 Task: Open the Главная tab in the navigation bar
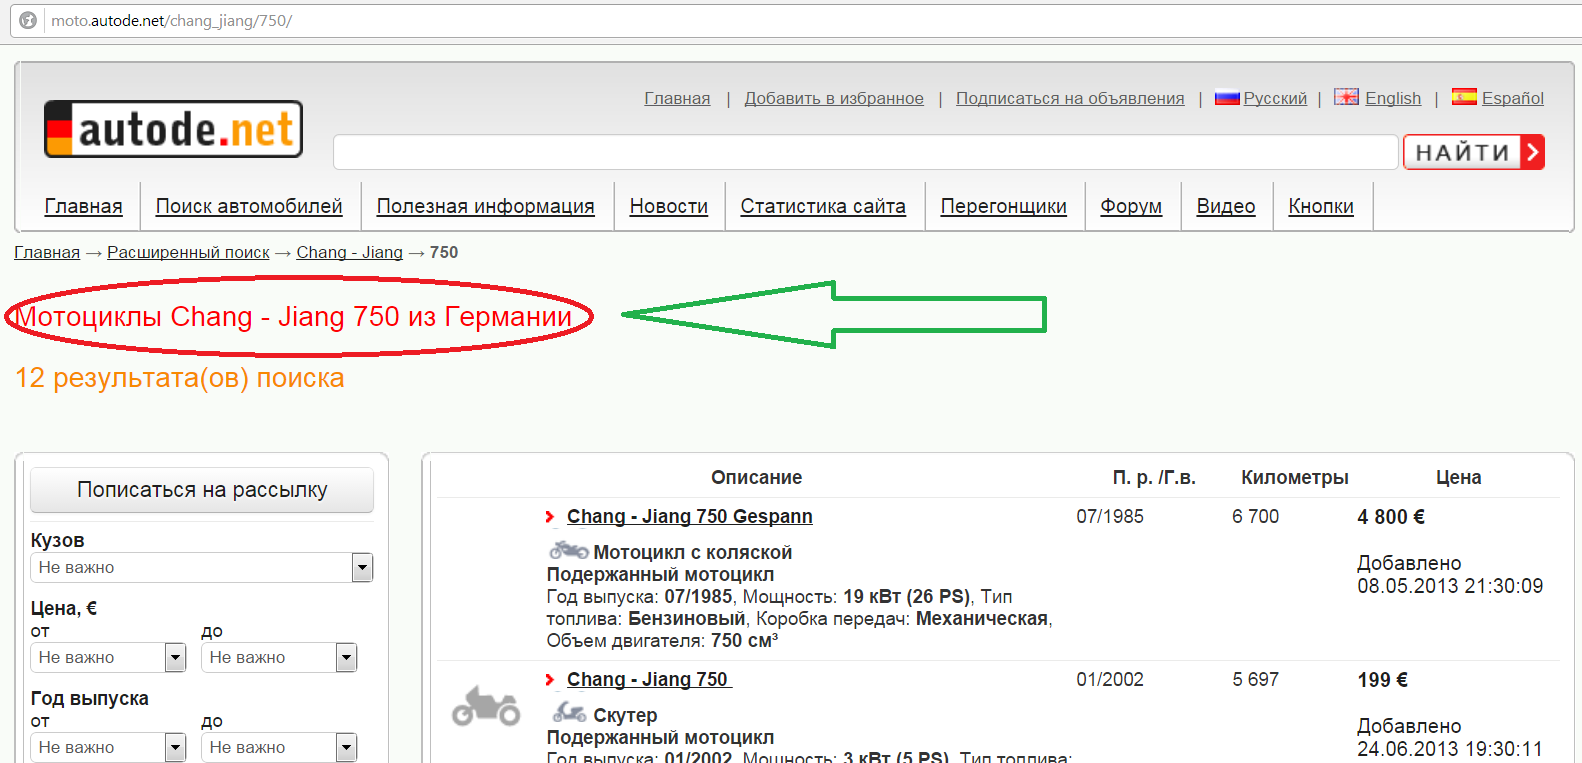(x=84, y=206)
